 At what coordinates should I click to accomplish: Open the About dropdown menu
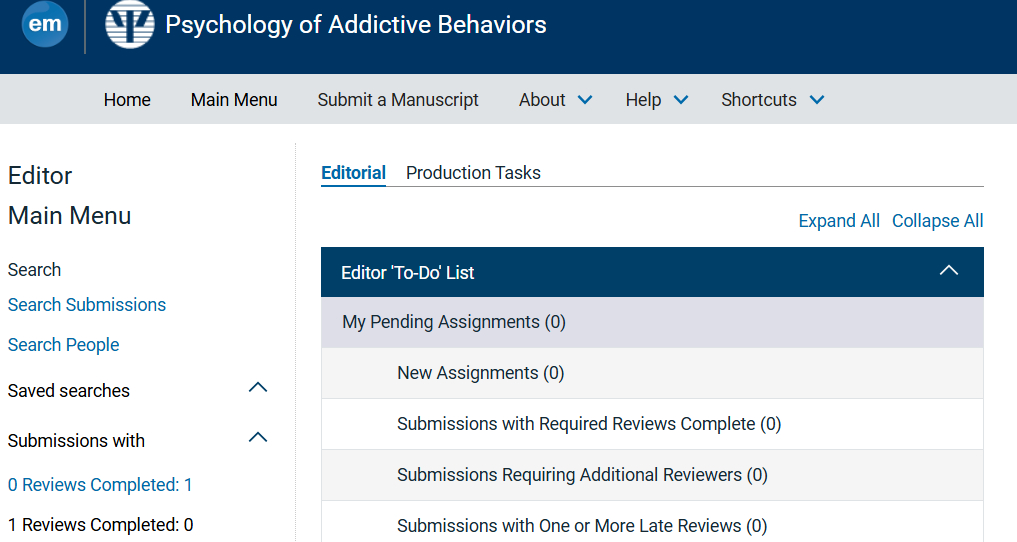point(555,100)
